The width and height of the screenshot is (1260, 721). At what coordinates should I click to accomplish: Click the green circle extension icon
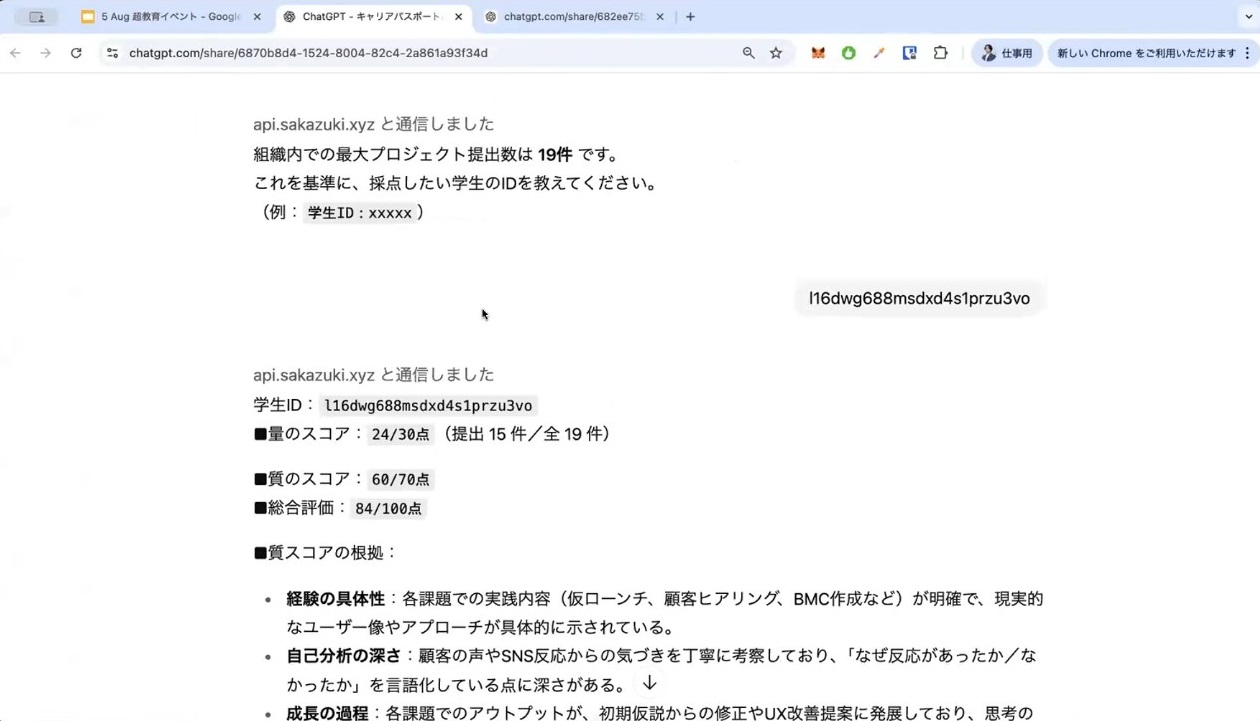pos(848,53)
